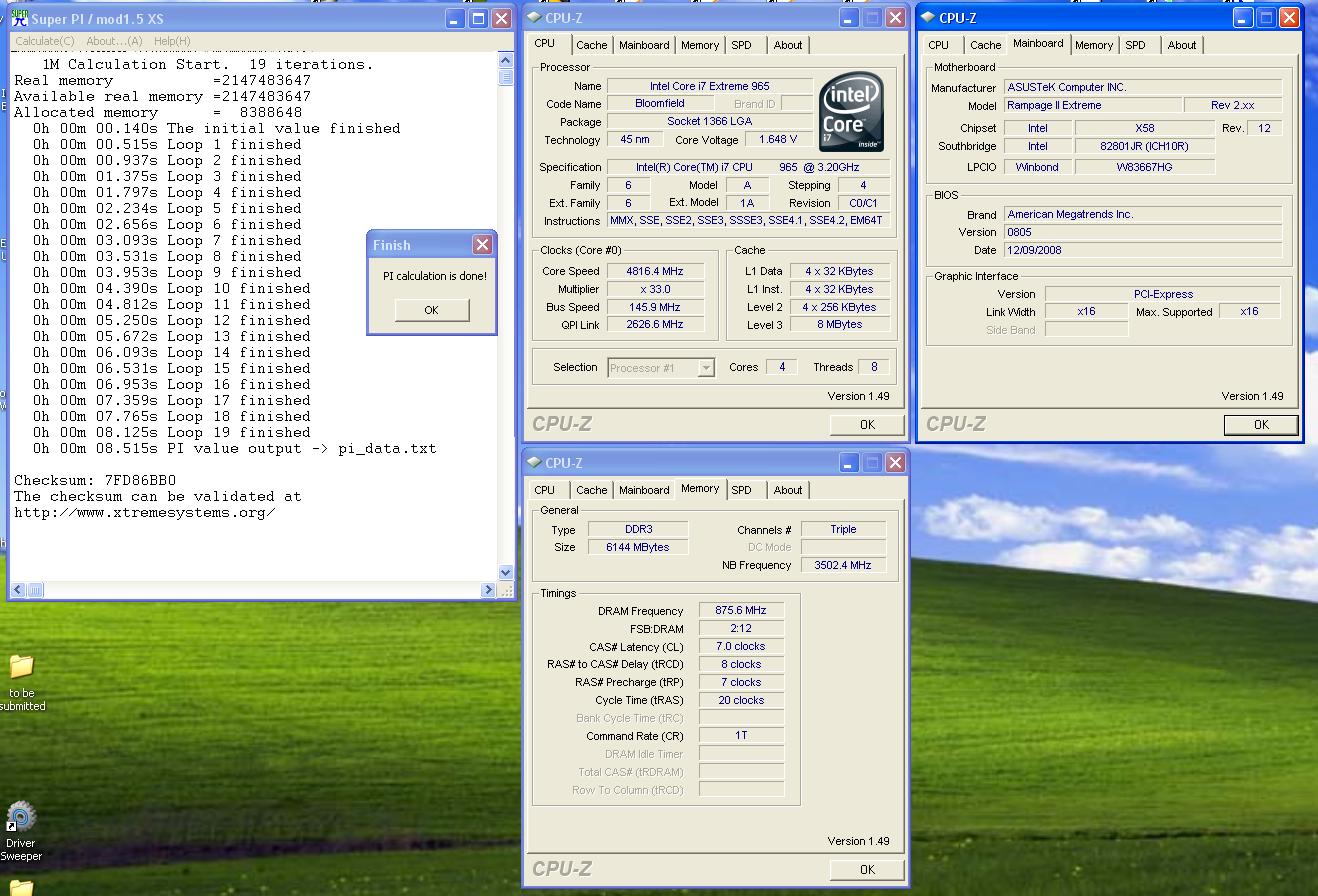Click Super PI vertical scrollbar up arrow
1318x896 pixels.
[x=505, y=60]
